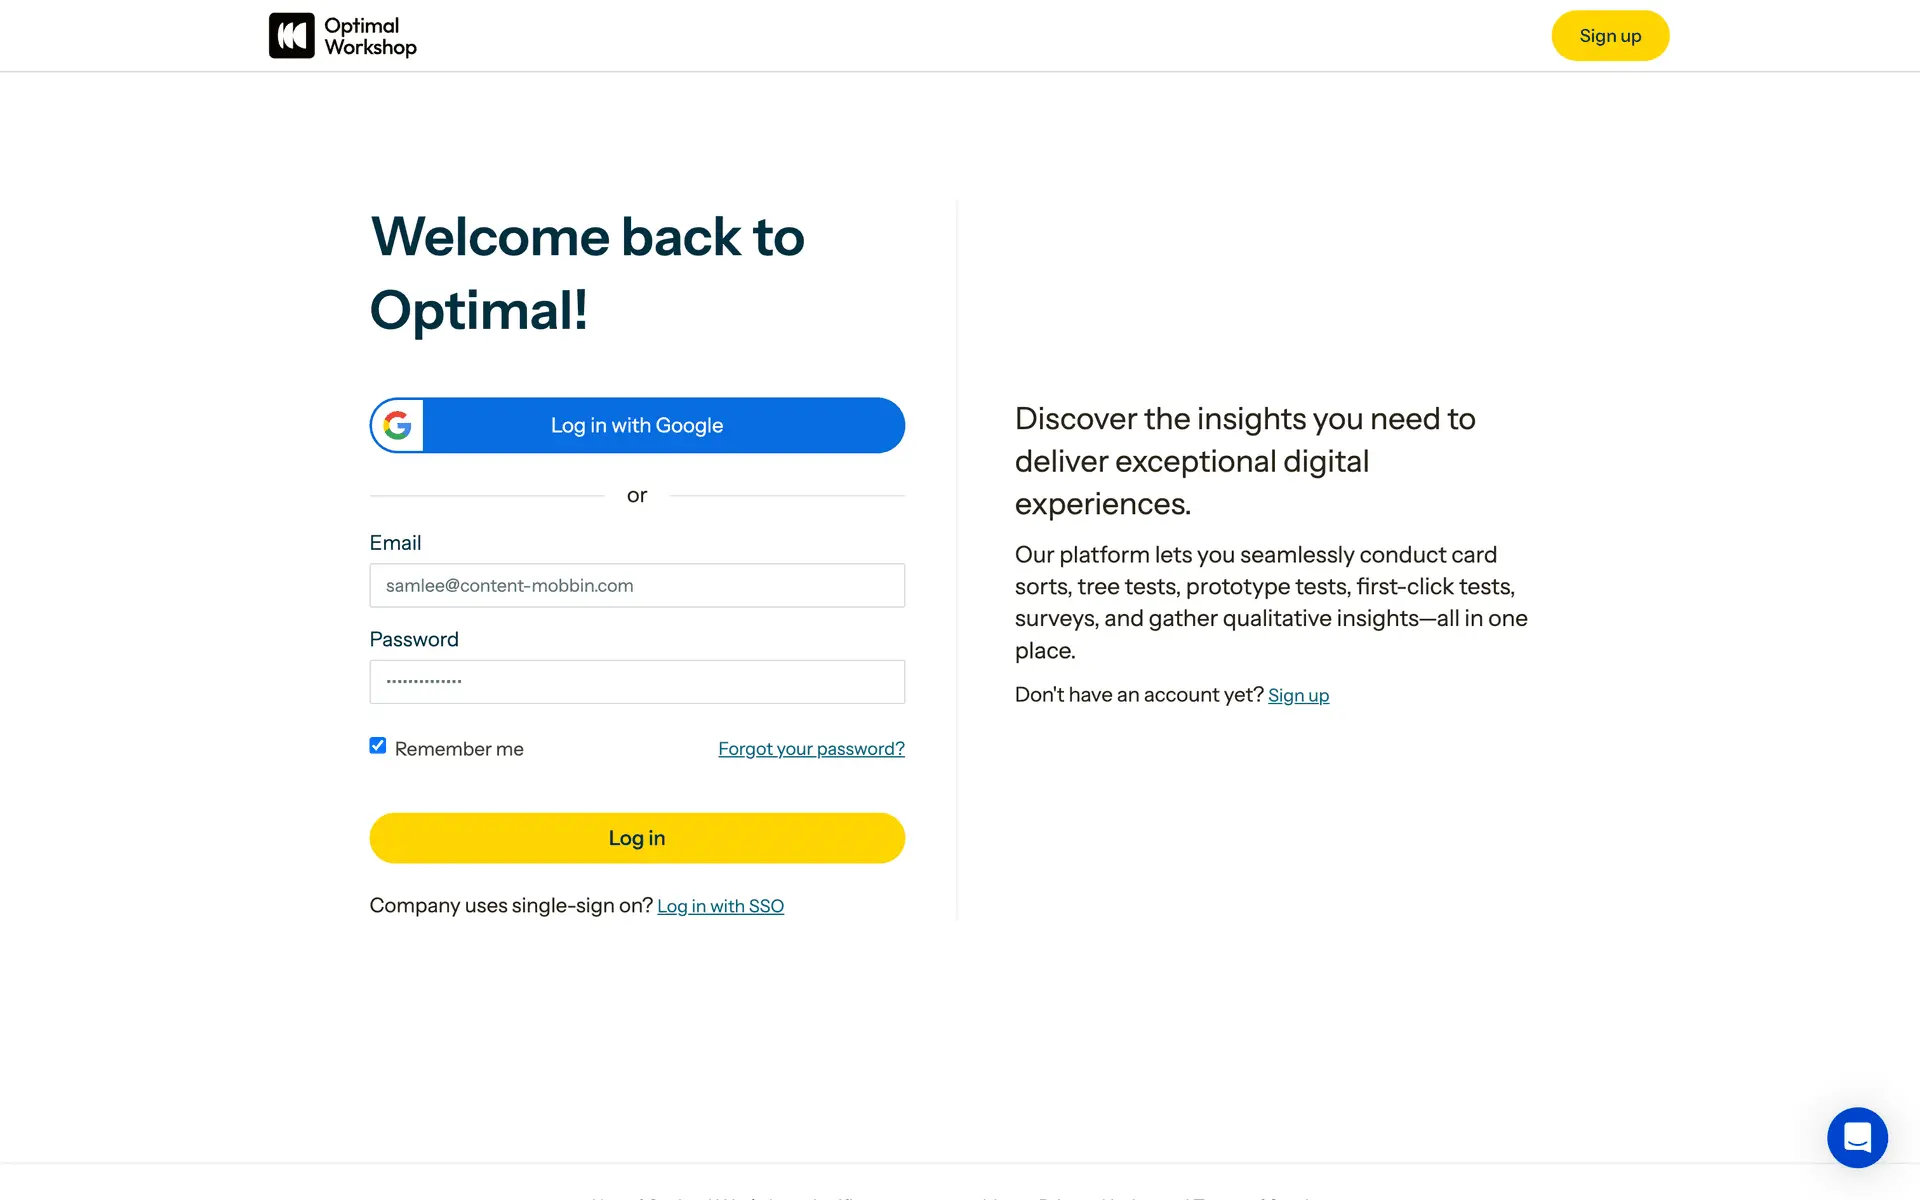Click the "or" divider text
This screenshot has width=1920, height=1200.
pyautogui.click(x=637, y=496)
